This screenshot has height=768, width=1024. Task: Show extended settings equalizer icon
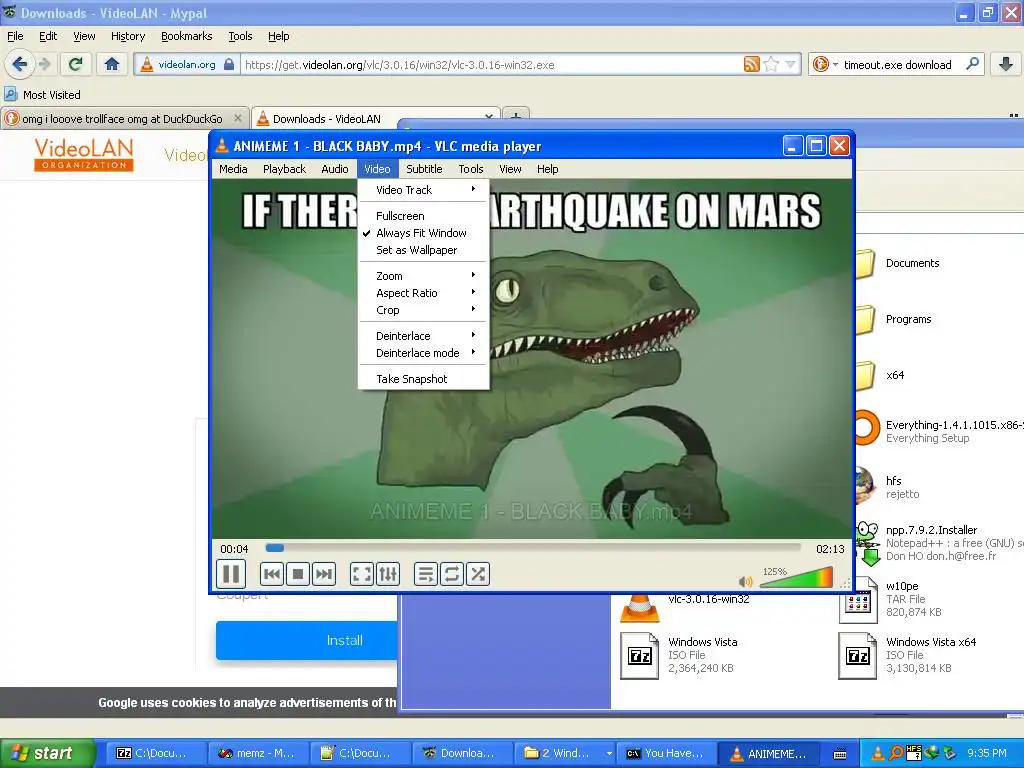(x=387, y=574)
